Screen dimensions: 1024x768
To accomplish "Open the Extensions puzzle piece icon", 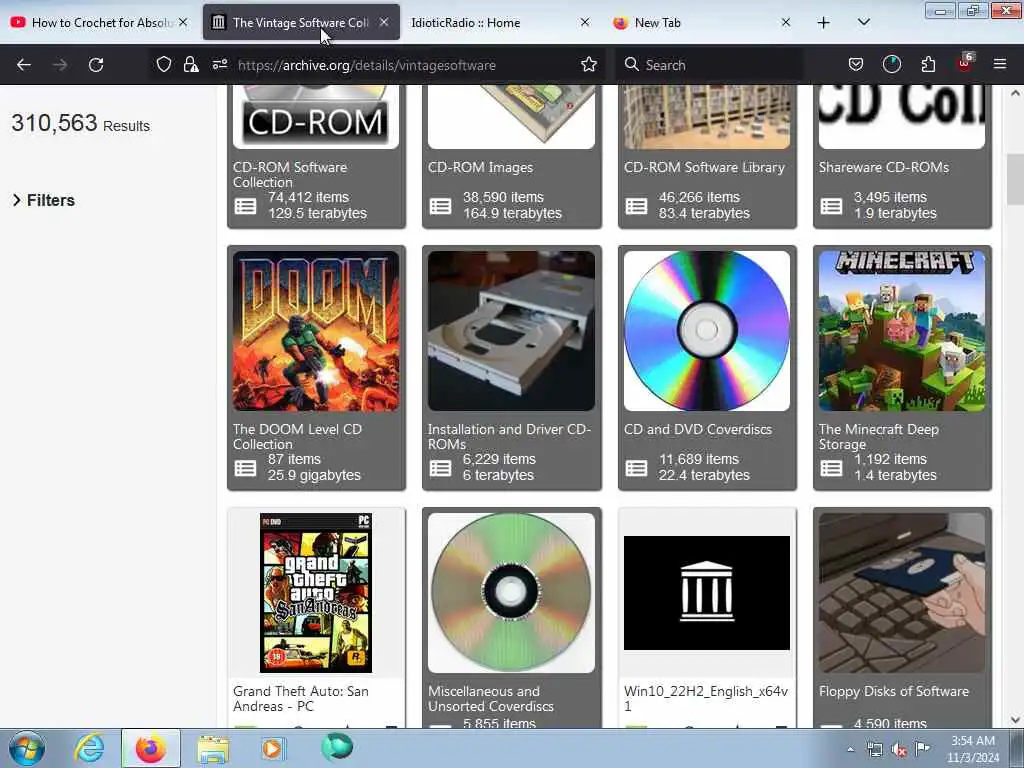I will coord(928,64).
